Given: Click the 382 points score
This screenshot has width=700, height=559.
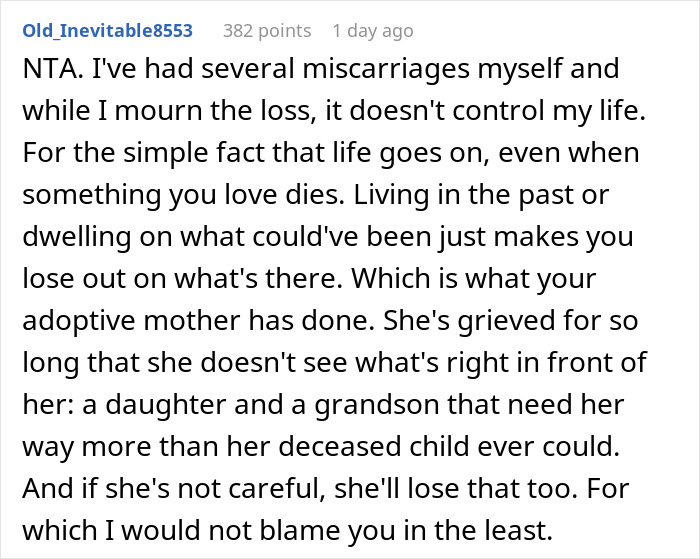Looking at the screenshot, I should [267, 31].
